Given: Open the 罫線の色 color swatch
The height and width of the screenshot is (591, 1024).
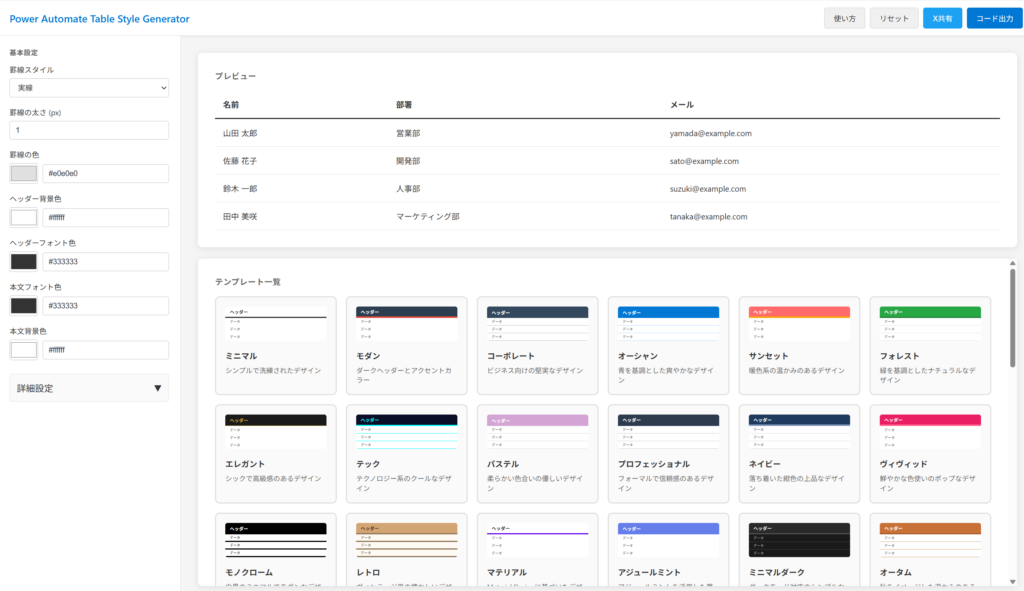Looking at the screenshot, I should (24, 174).
